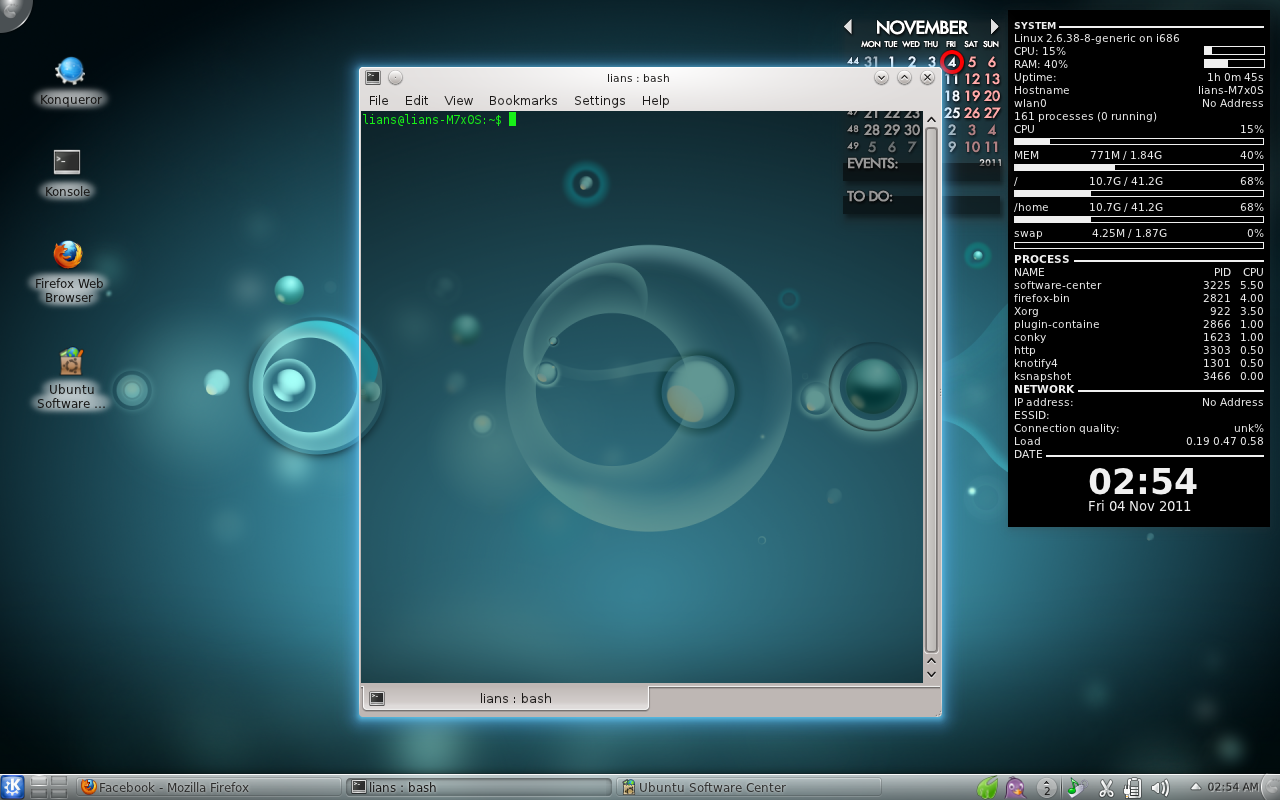Click the green music note tray icon

point(1075,788)
